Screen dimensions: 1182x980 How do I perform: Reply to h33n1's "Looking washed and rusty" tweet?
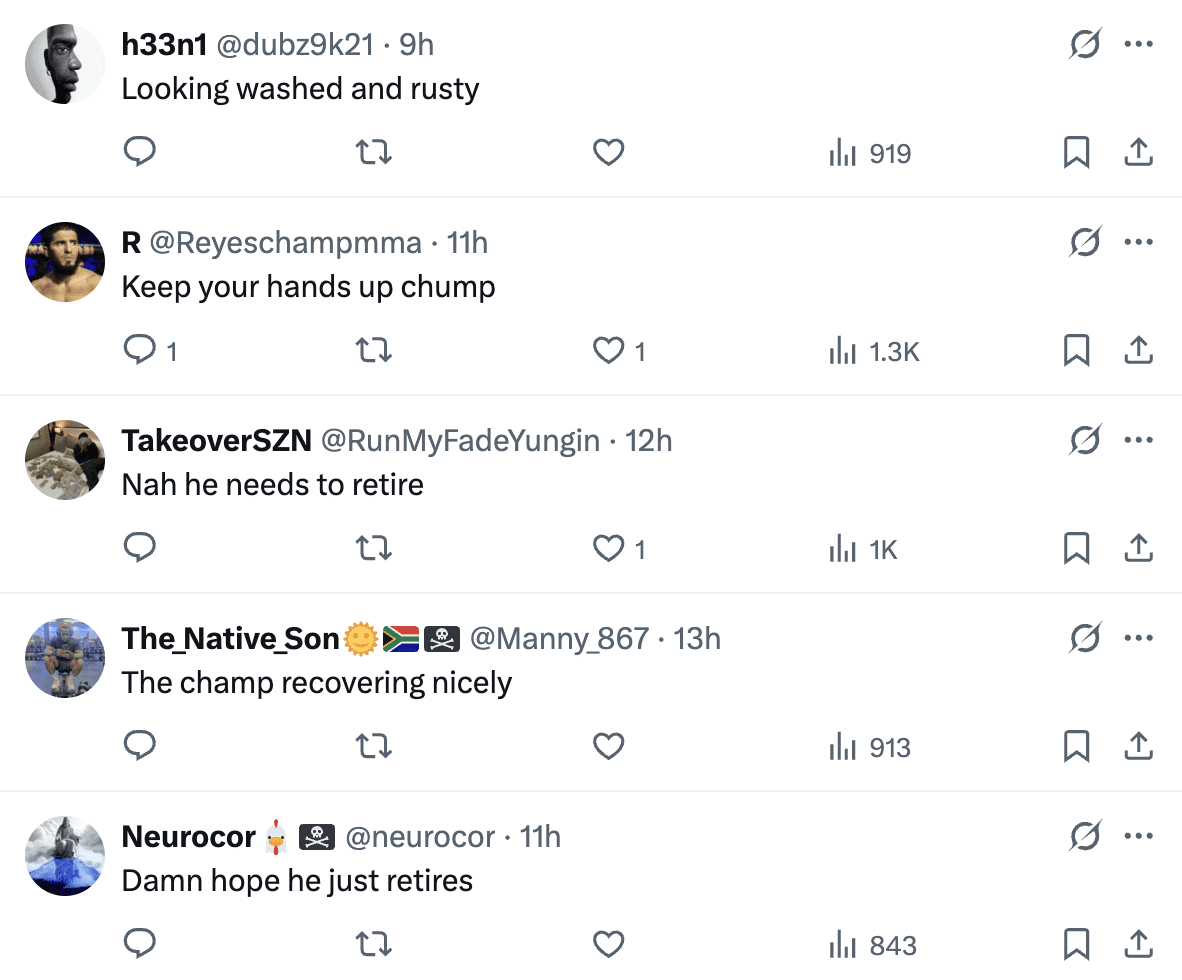point(139,152)
